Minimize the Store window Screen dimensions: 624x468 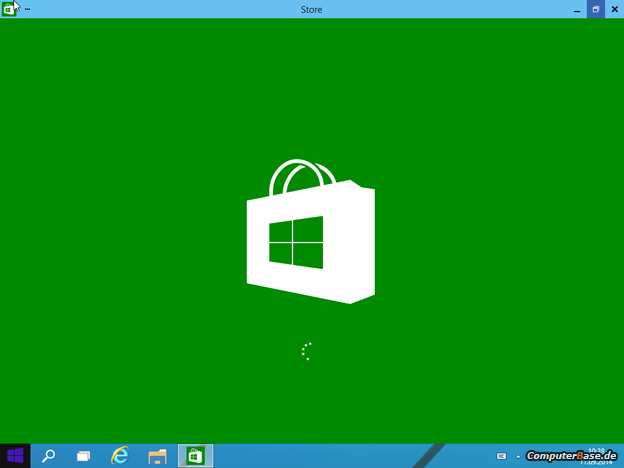pyautogui.click(x=577, y=9)
